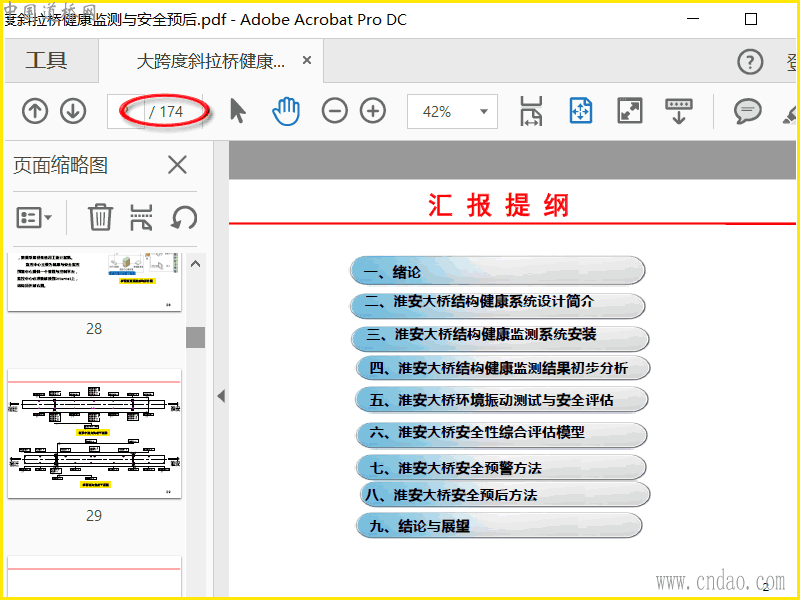Go to next page with down arrow
This screenshot has width=800, height=600.
pyautogui.click(x=73, y=111)
